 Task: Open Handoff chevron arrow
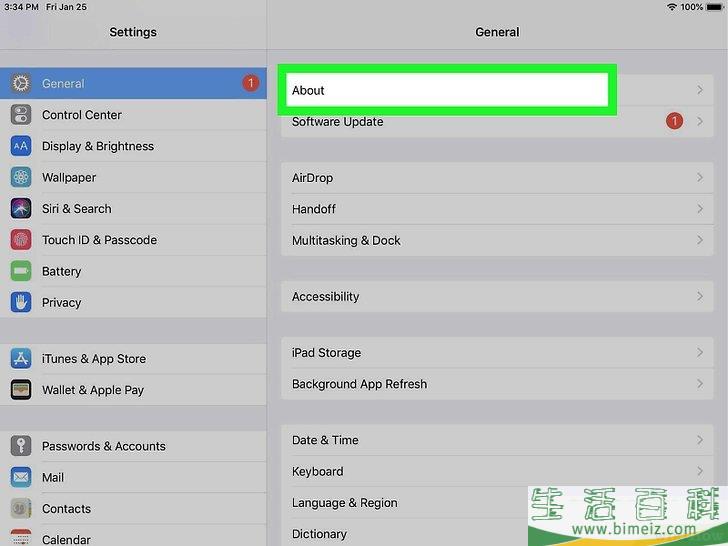coord(700,208)
